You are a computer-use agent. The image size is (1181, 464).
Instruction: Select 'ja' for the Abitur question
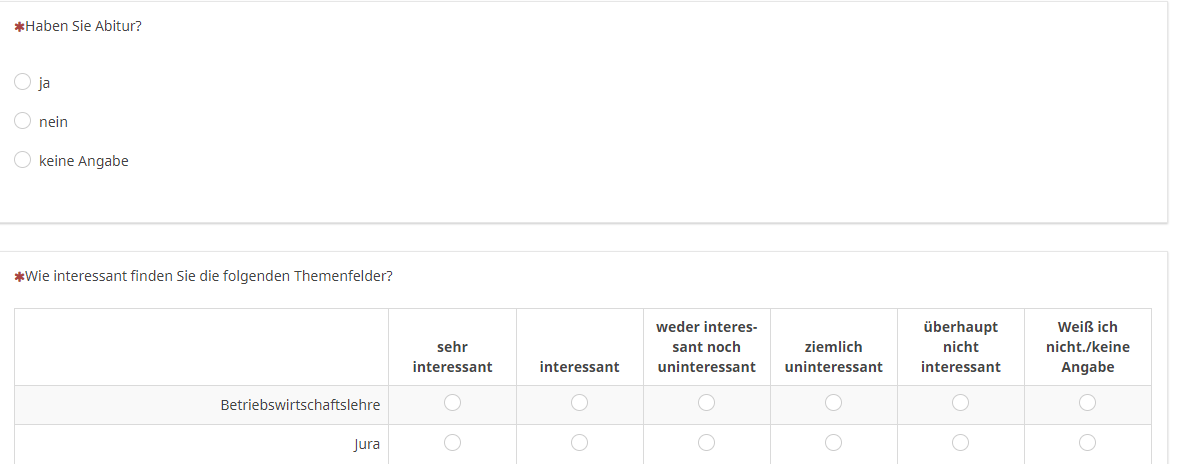[22, 82]
